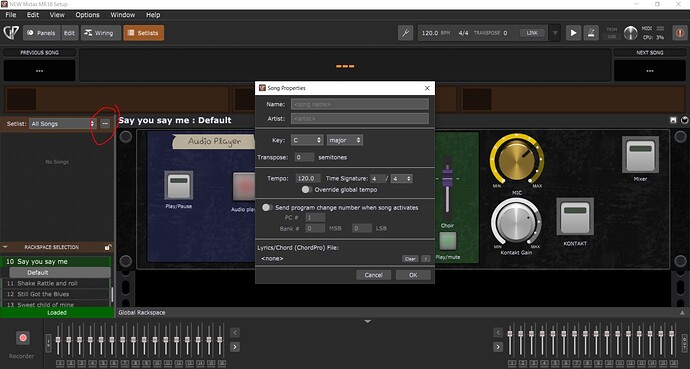690x369 pixels.
Task: Open the Key note dropdown showing C
Action: pos(307,140)
